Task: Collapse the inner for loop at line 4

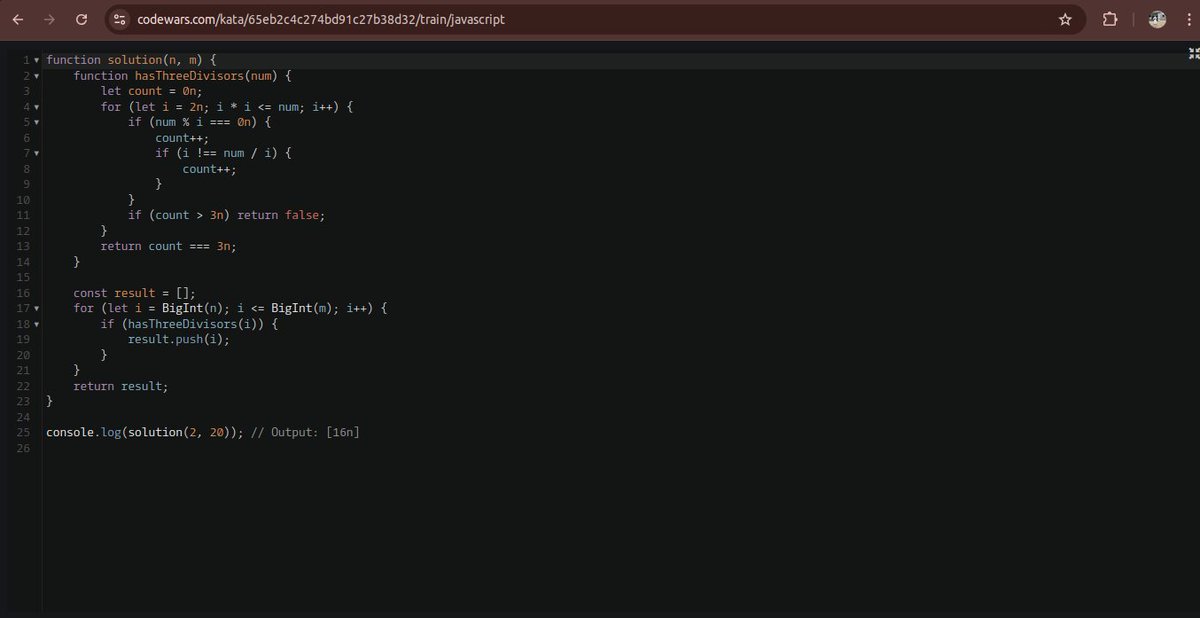Action: tap(37, 107)
